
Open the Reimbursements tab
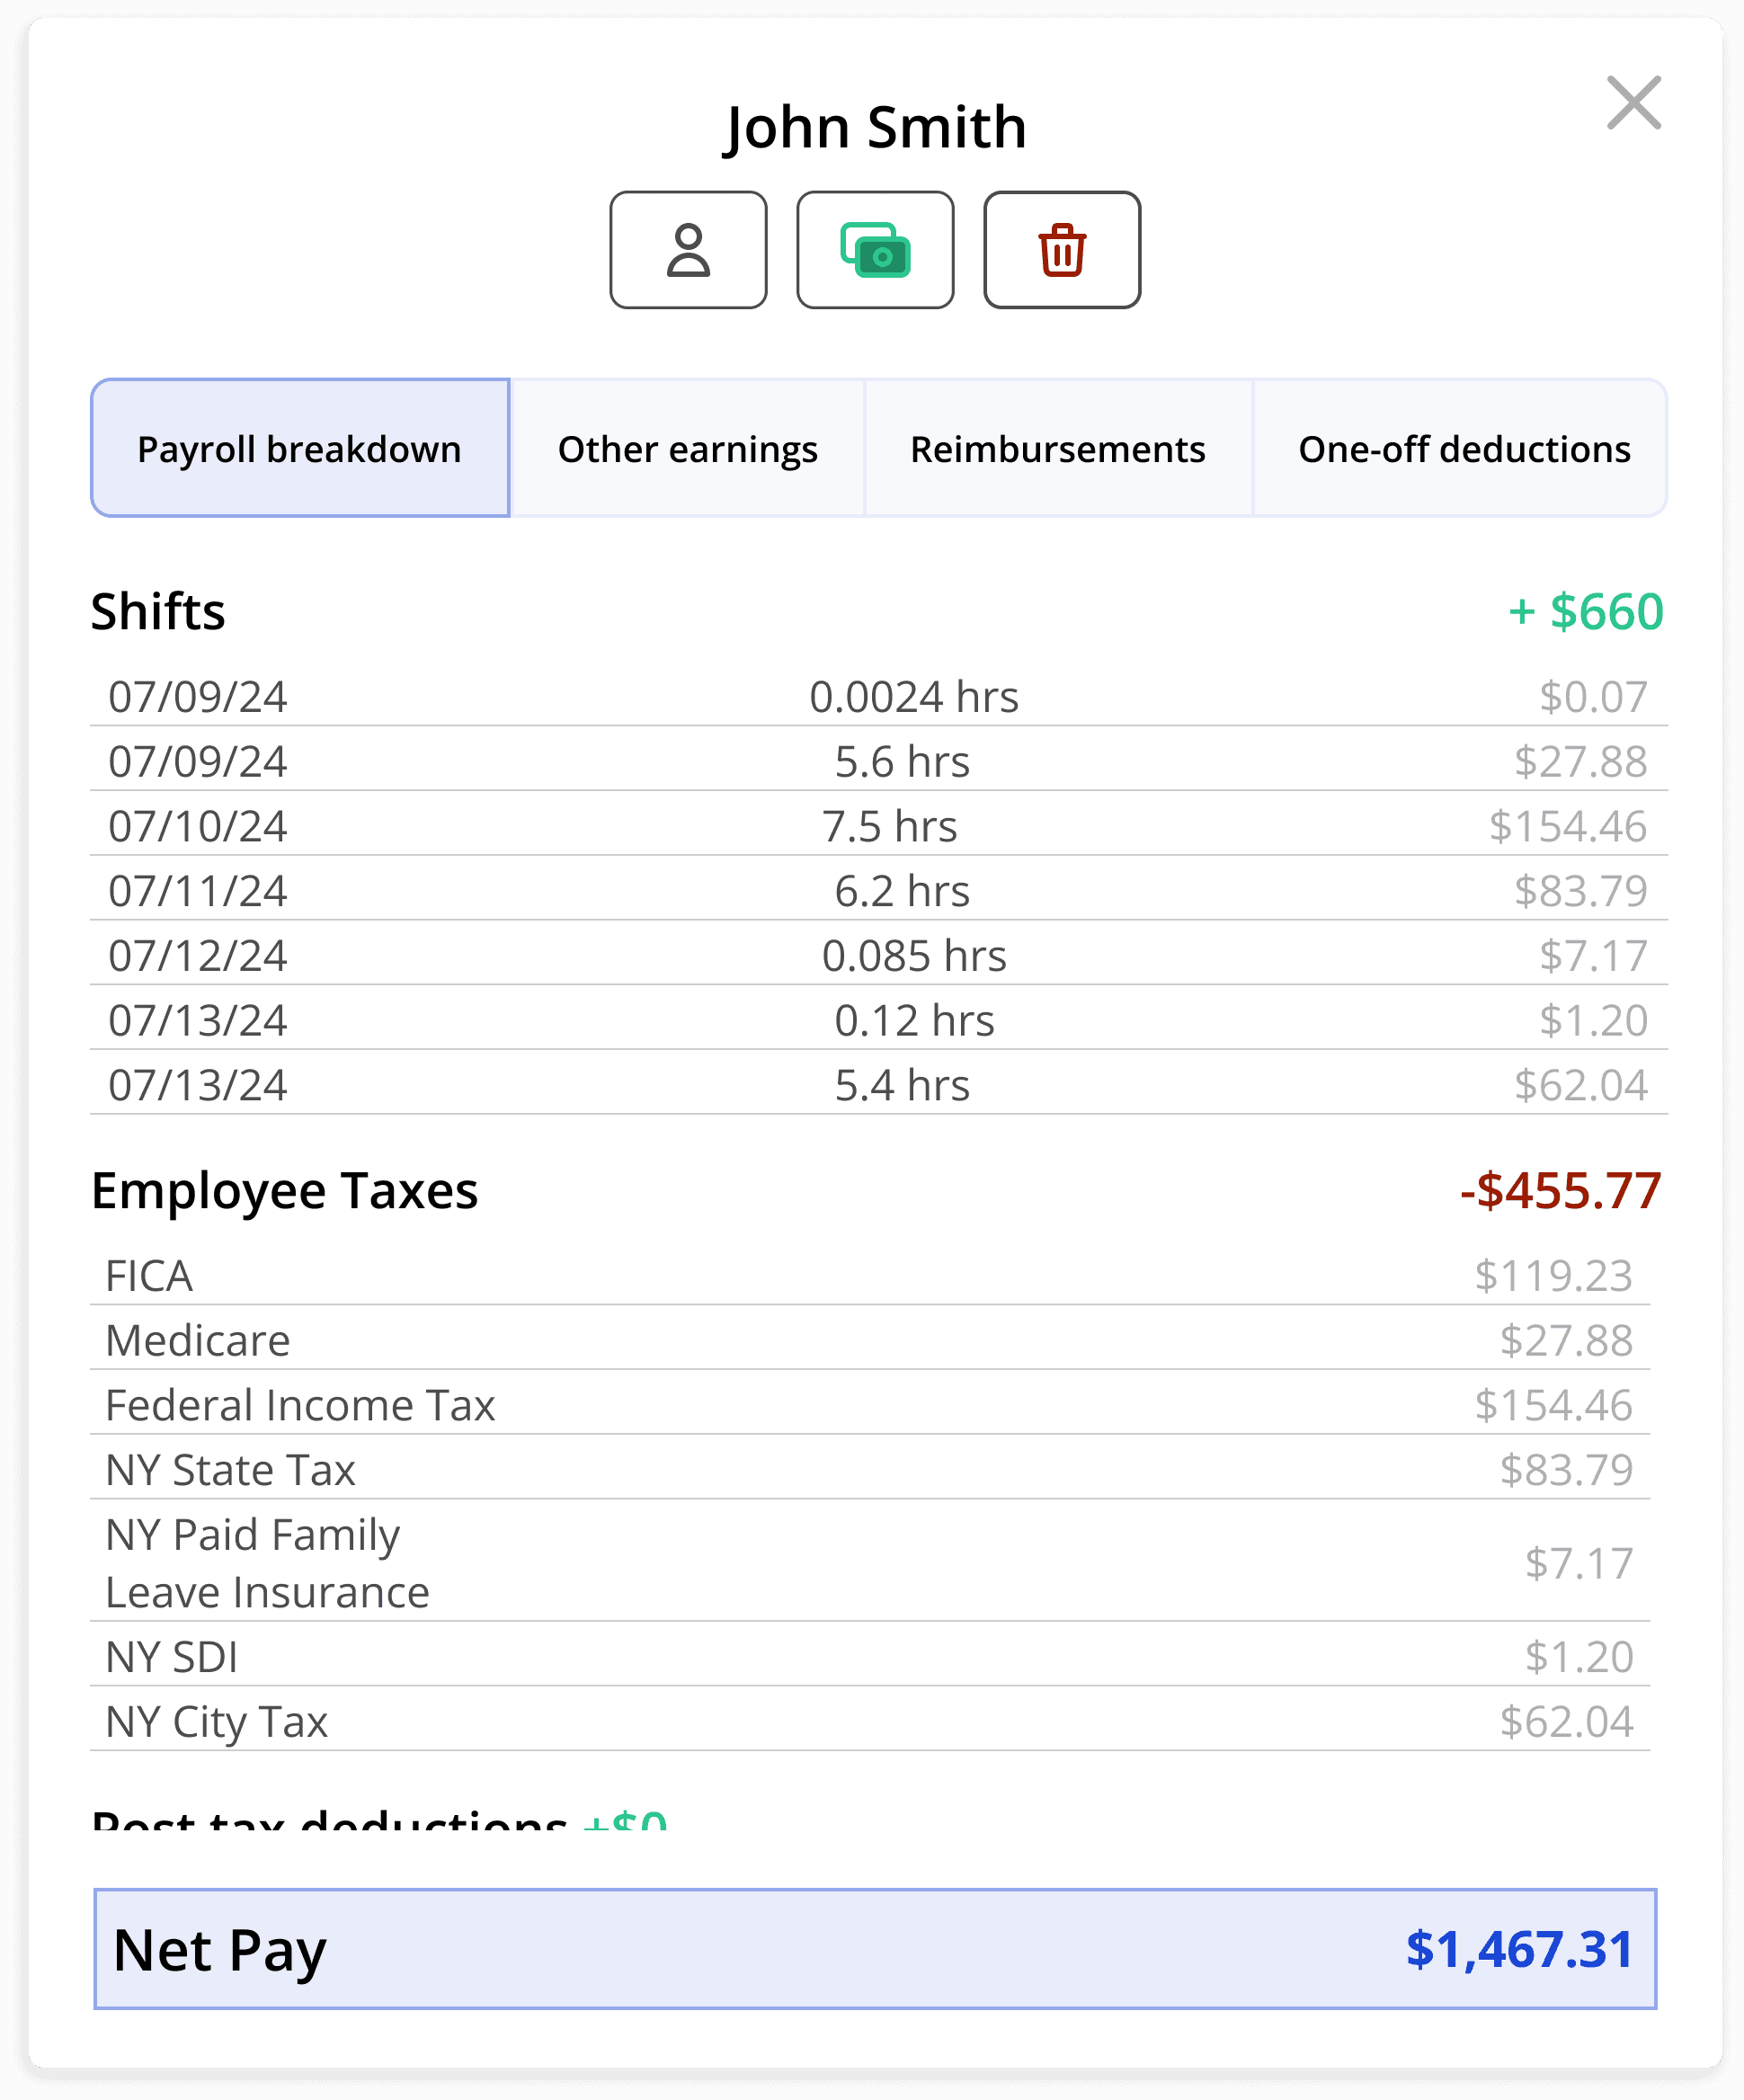click(1057, 449)
